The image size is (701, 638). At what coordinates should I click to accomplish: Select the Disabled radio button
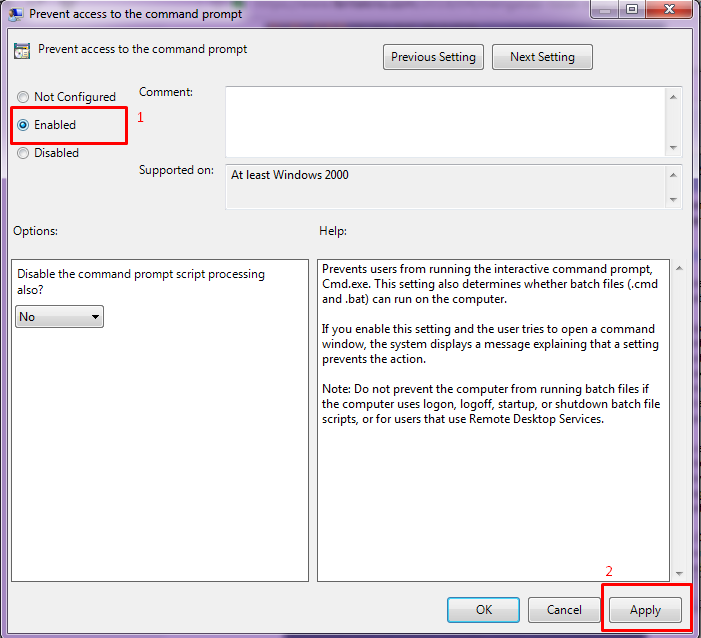point(23,153)
